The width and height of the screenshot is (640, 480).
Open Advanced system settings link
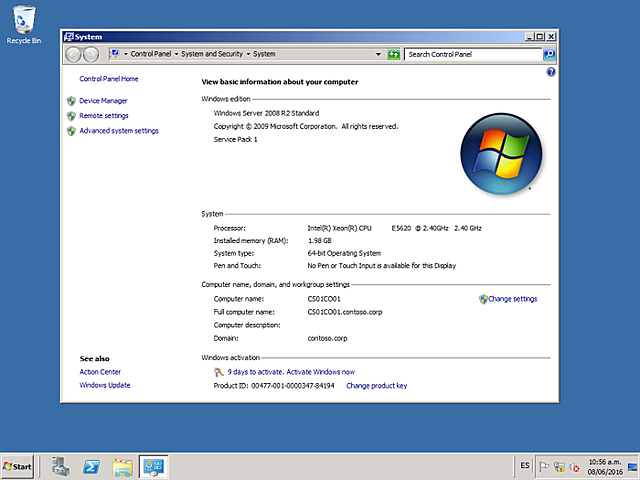119,131
